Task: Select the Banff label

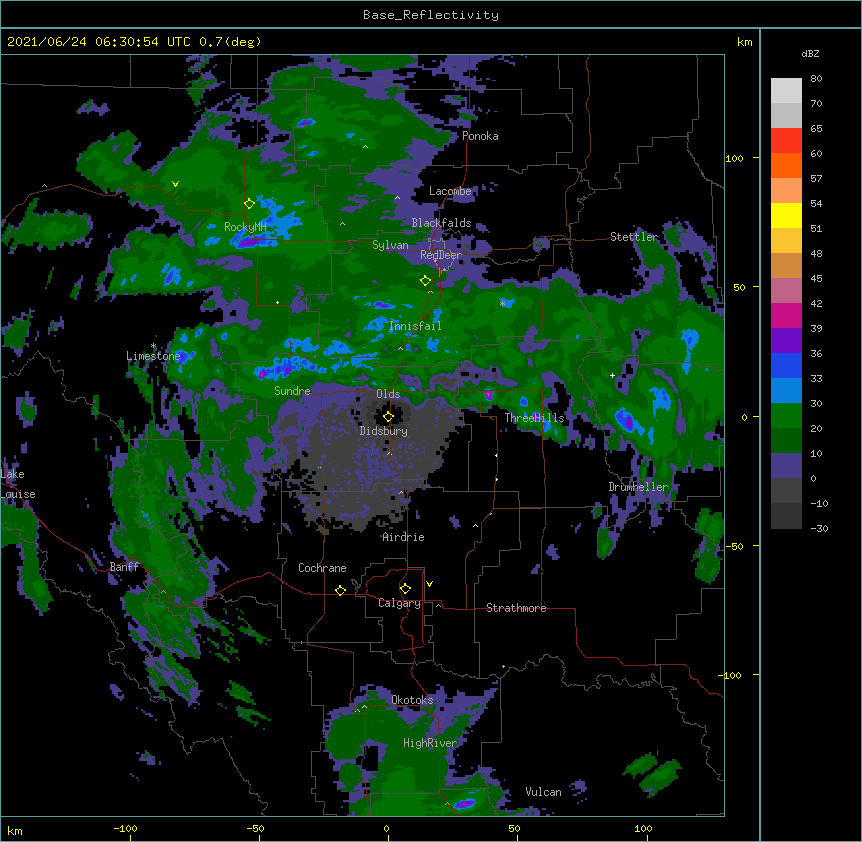Action: 124,567
